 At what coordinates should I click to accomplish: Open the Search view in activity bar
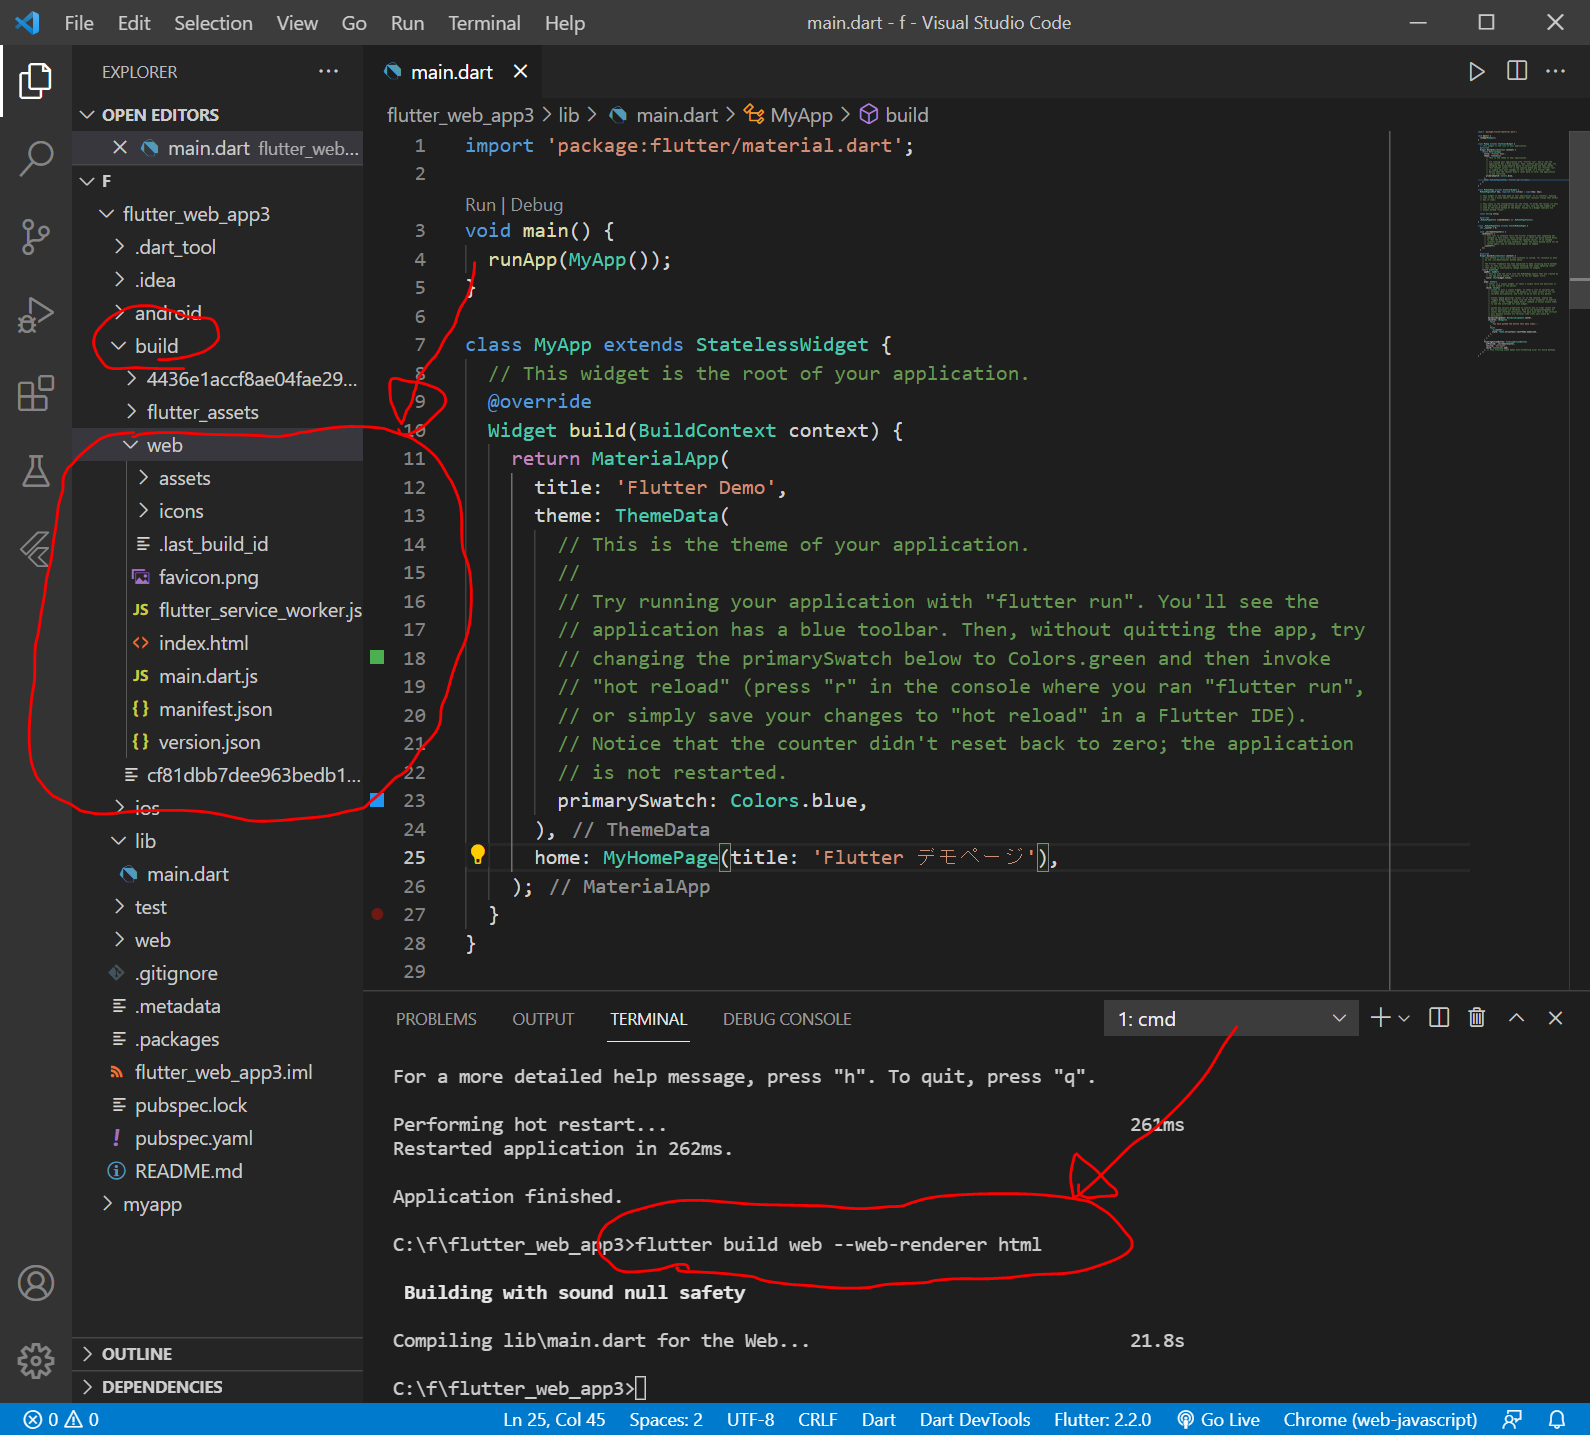[36, 158]
